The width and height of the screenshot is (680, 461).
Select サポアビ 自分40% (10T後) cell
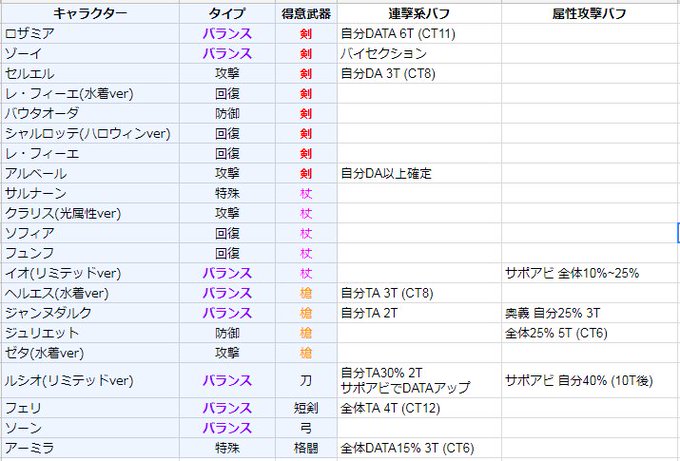click(590, 380)
